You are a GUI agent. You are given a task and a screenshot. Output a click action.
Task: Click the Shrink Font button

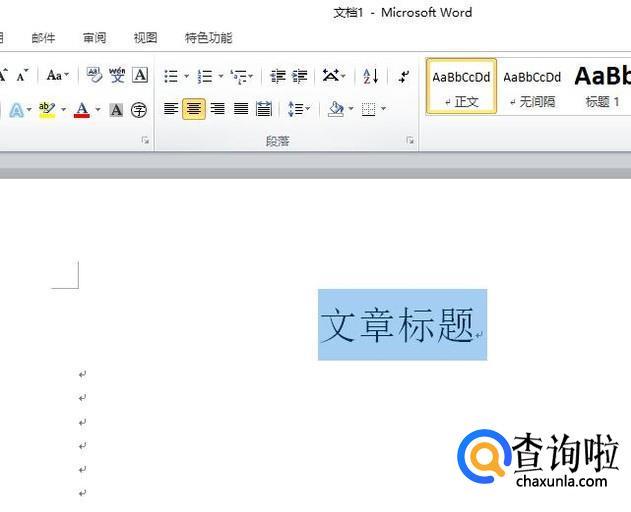coord(23,75)
